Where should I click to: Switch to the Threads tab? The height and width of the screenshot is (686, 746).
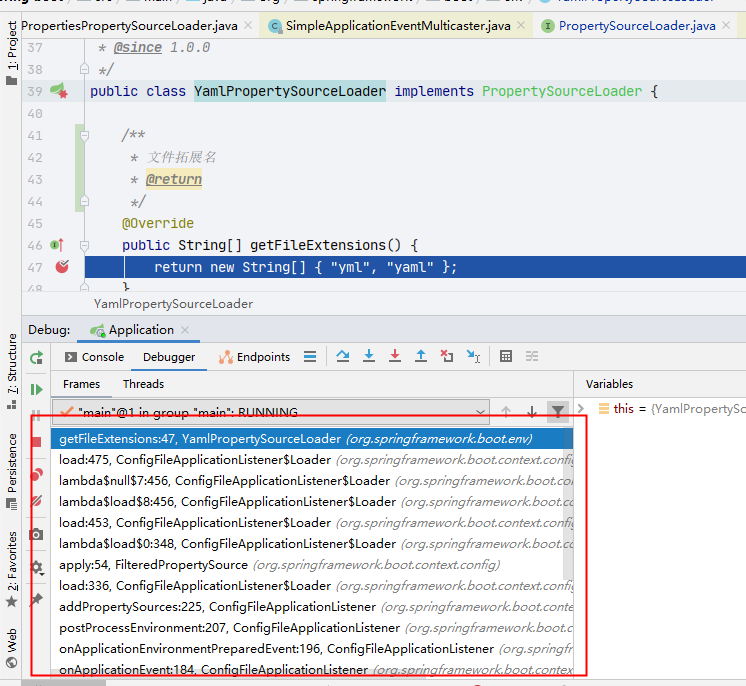(143, 384)
